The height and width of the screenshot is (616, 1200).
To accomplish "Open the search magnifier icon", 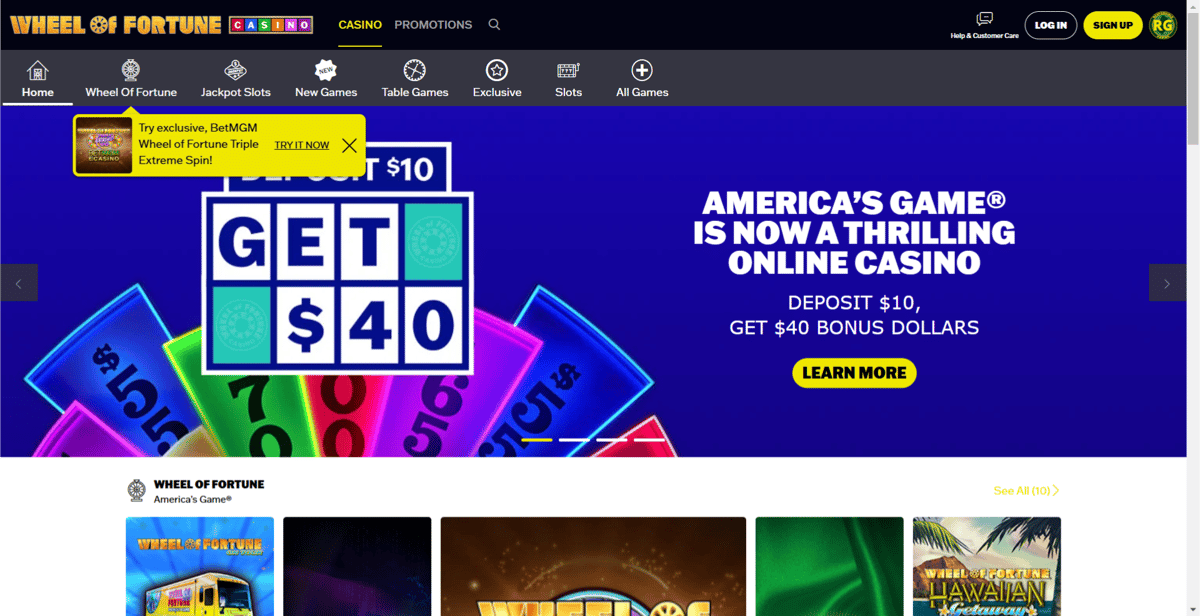I will (x=494, y=25).
